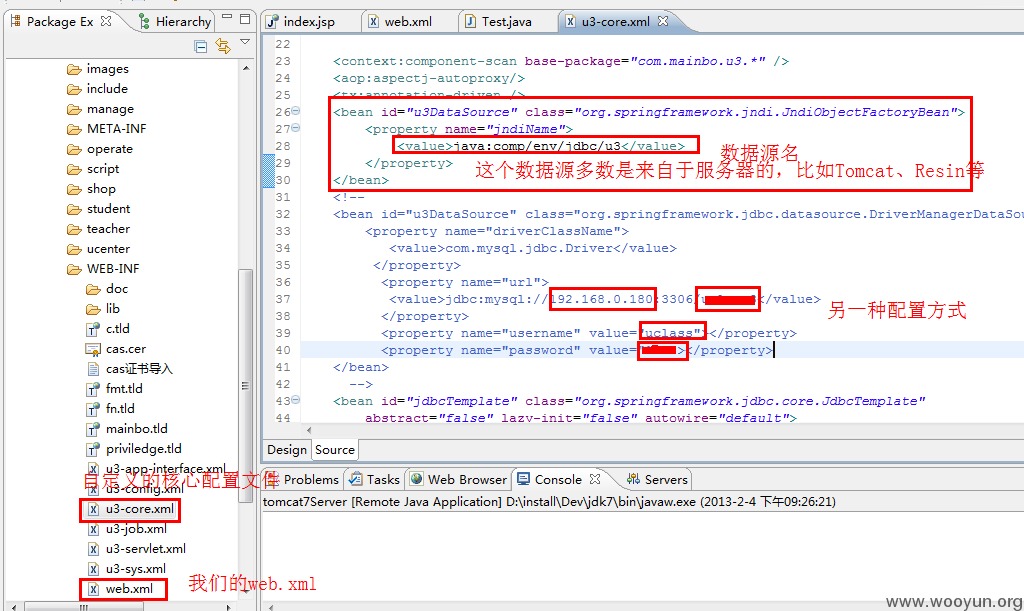The width and height of the screenshot is (1024, 611).
Task: Toggle Link with Editor arrows icon
Action: pyautogui.click(x=223, y=46)
